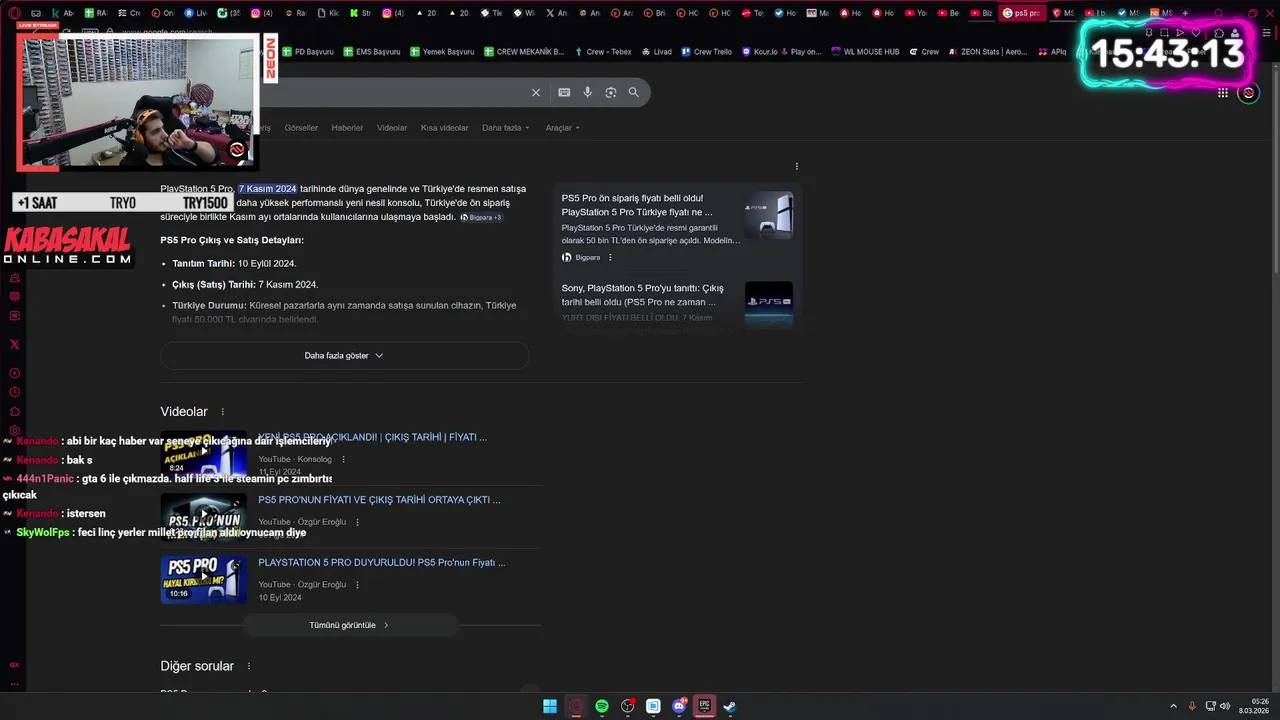Open the GX Corner sidebar icon
Viewport: 1280px width, 720px height.
14,664
